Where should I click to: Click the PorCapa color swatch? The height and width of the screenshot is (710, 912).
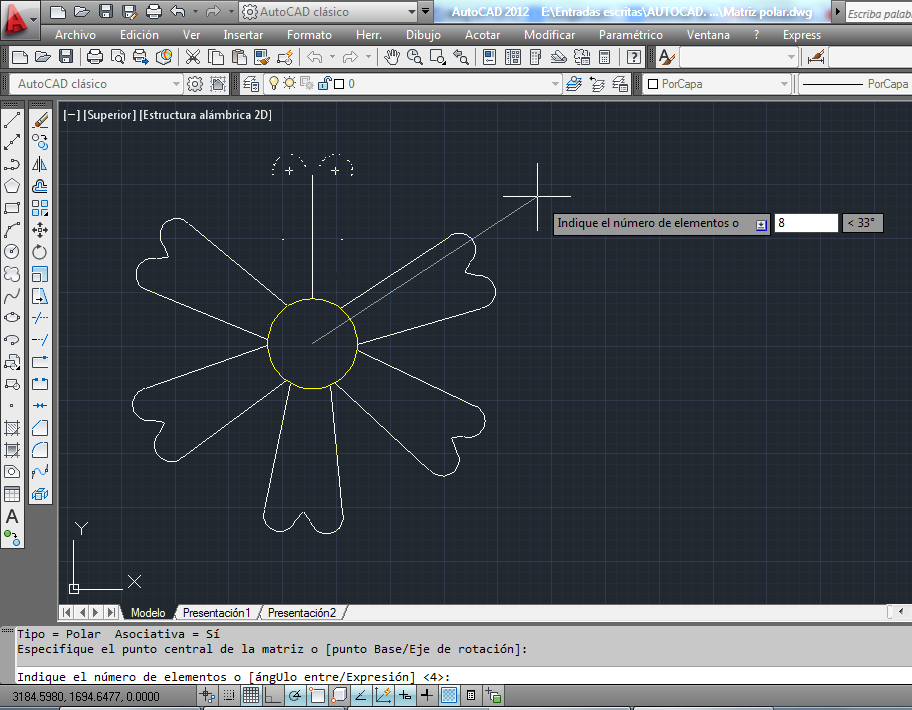651,84
